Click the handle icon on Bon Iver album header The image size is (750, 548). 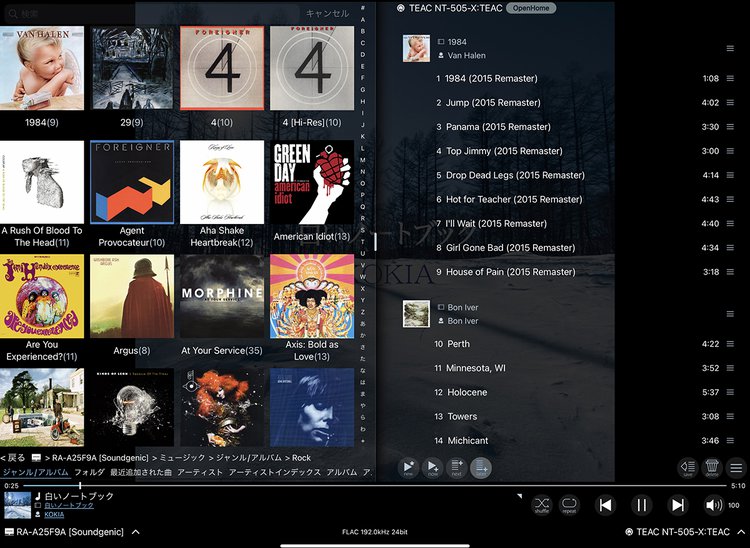730,314
